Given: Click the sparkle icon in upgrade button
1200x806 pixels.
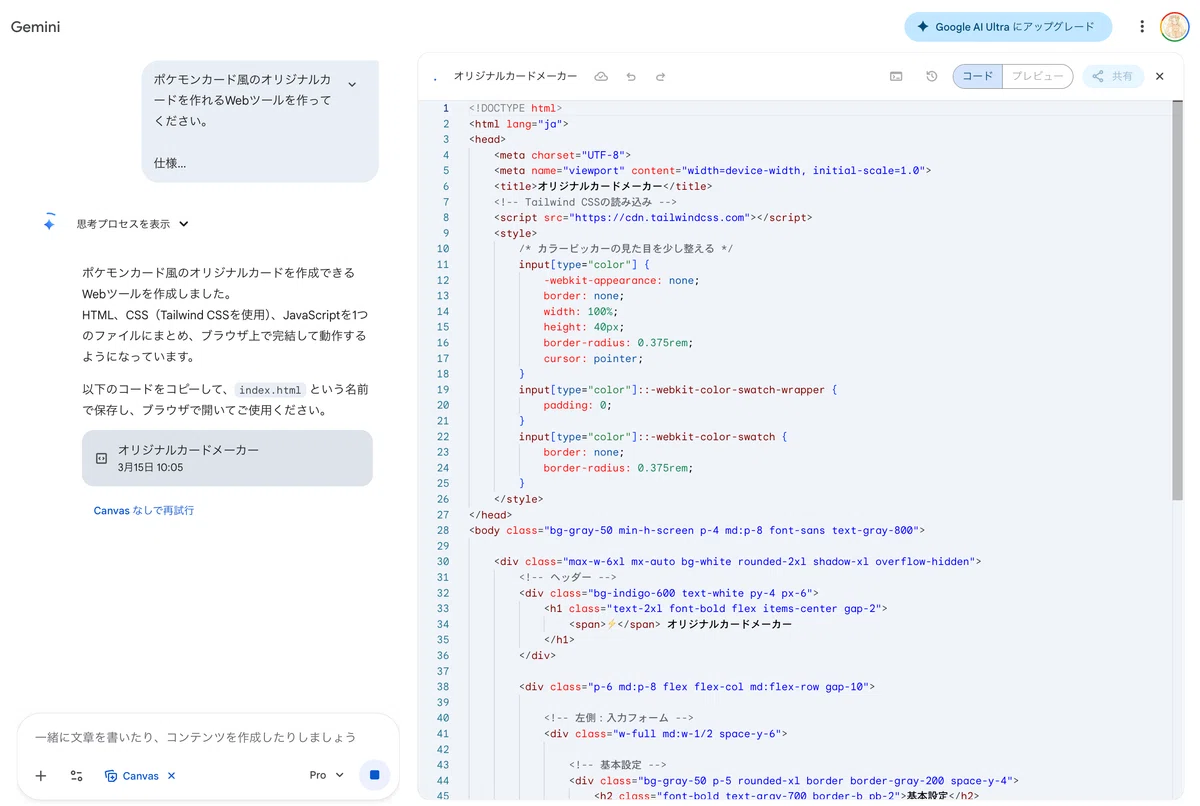Looking at the screenshot, I should [x=922, y=27].
